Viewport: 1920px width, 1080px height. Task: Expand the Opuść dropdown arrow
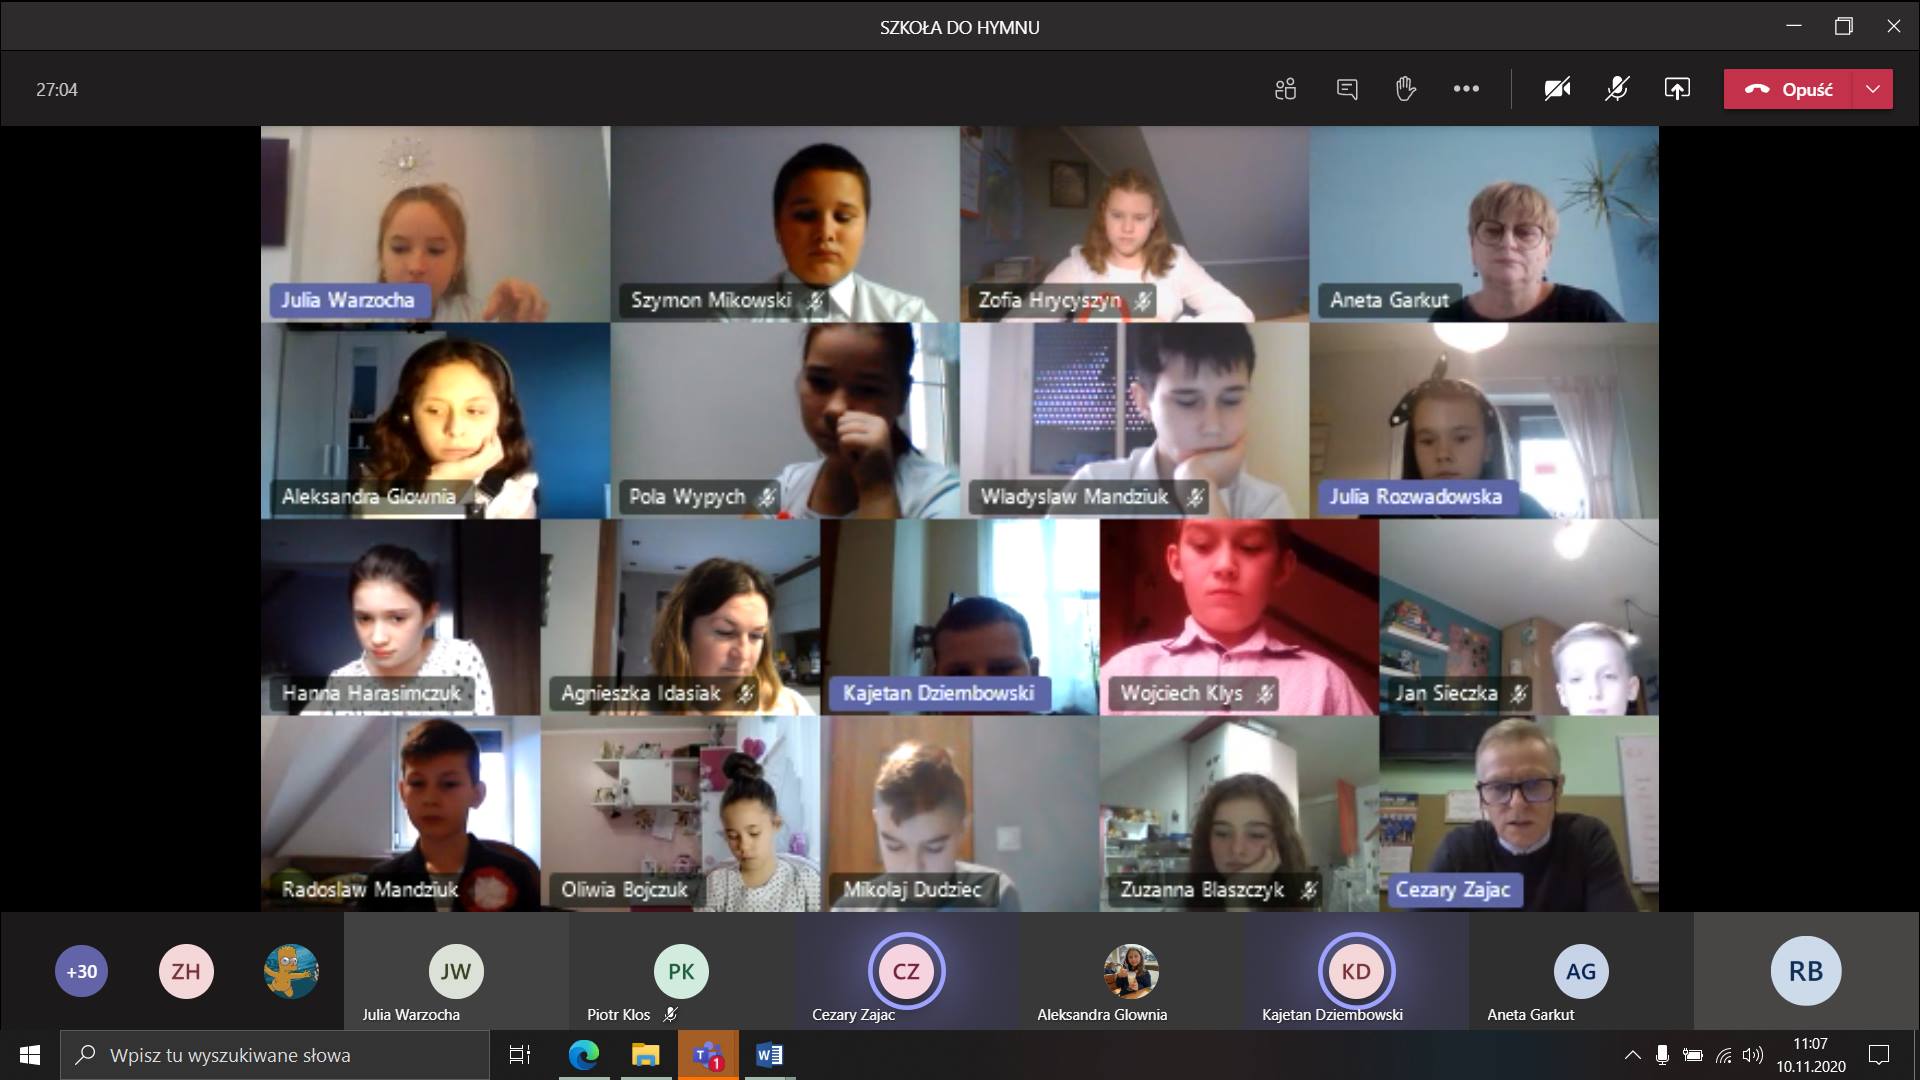point(1873,89)
